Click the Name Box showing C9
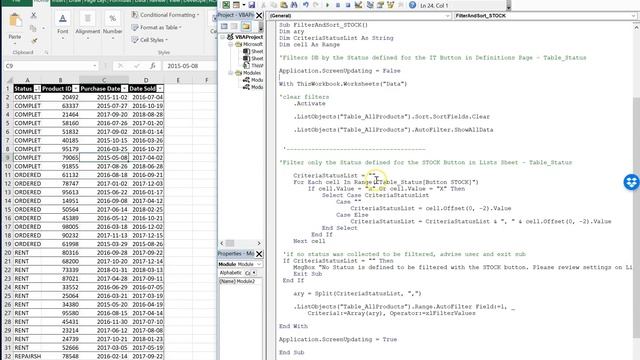This screenshot has height=360, width=640. (48, 66)
